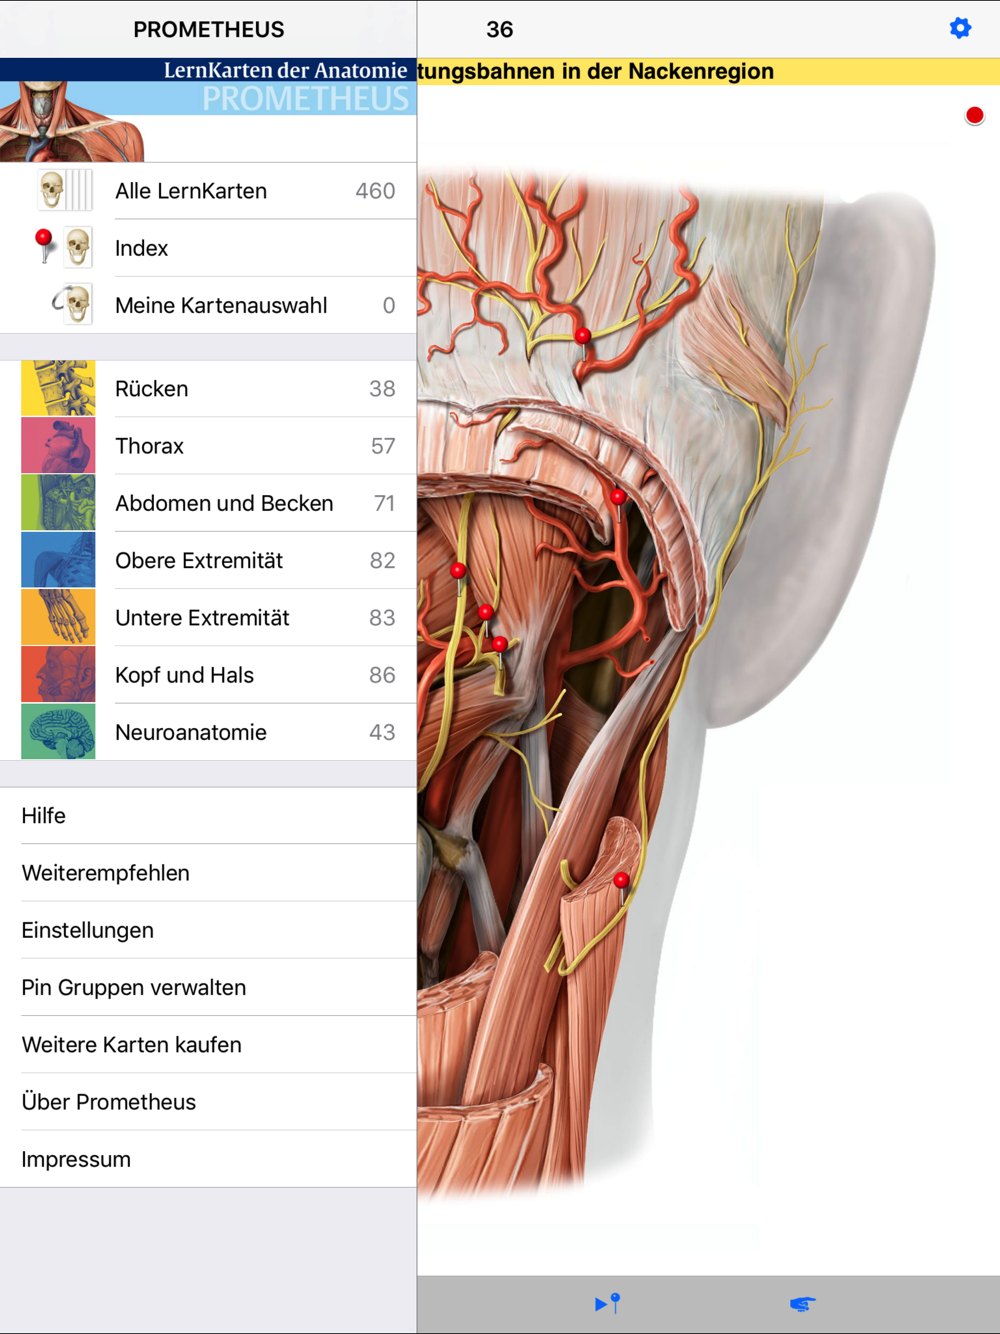The image size is (1000, 1334).
Task: Tap Weitere Karten kaufen
Action: coord(208,1045)
